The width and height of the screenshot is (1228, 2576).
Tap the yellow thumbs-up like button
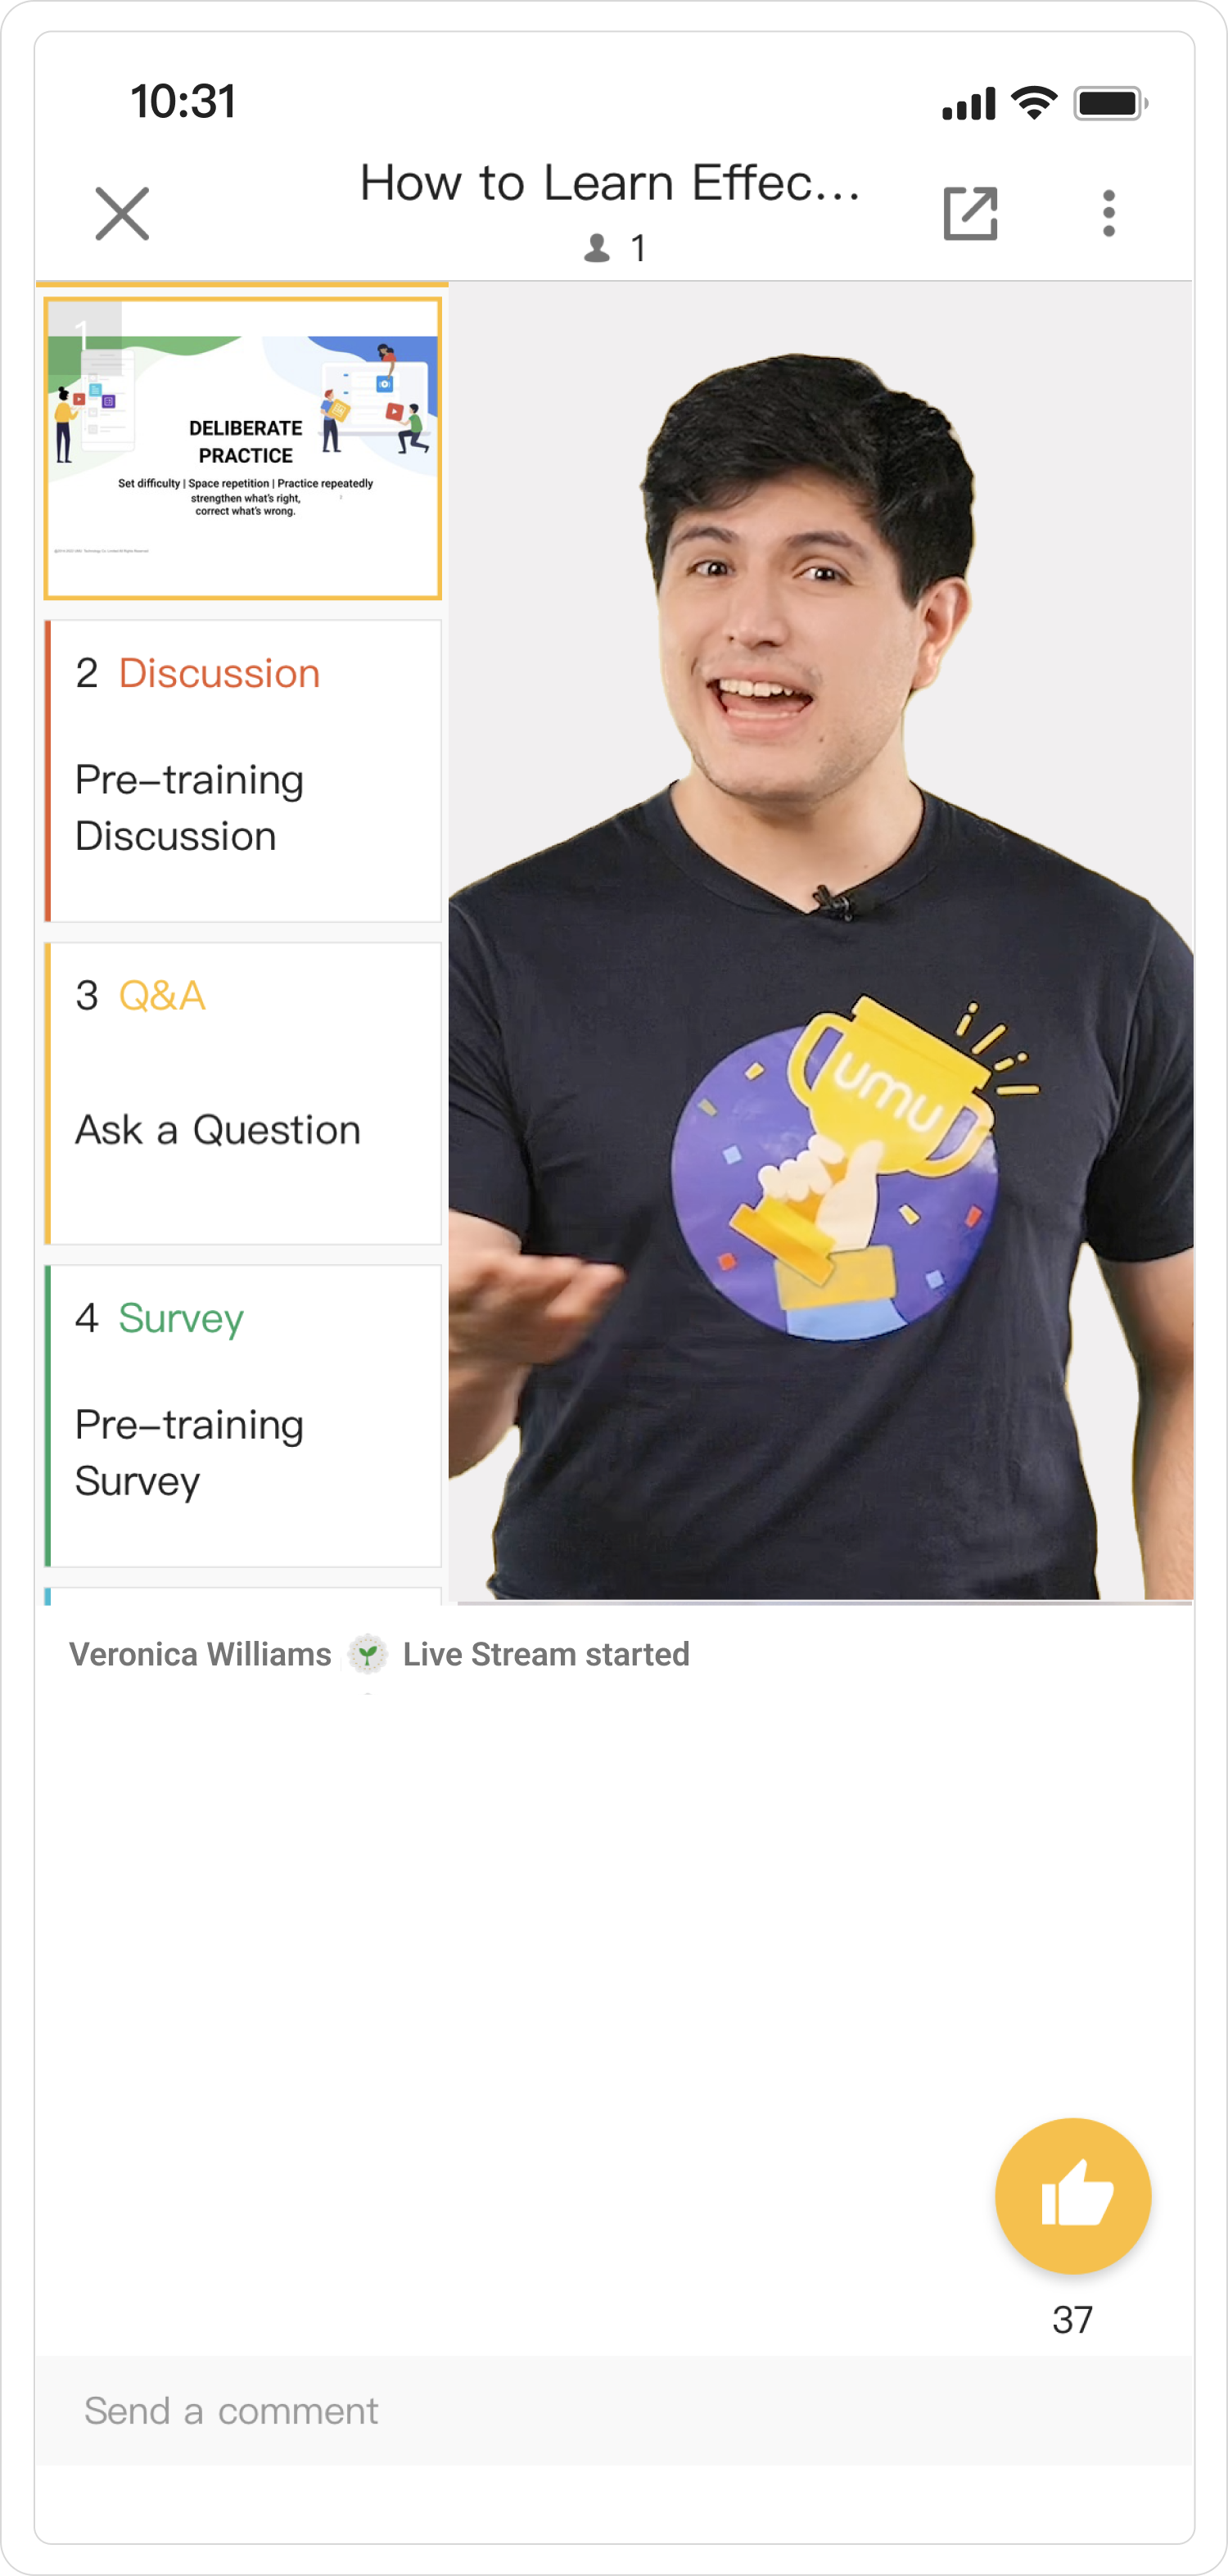click(x=1073, y=2195)
